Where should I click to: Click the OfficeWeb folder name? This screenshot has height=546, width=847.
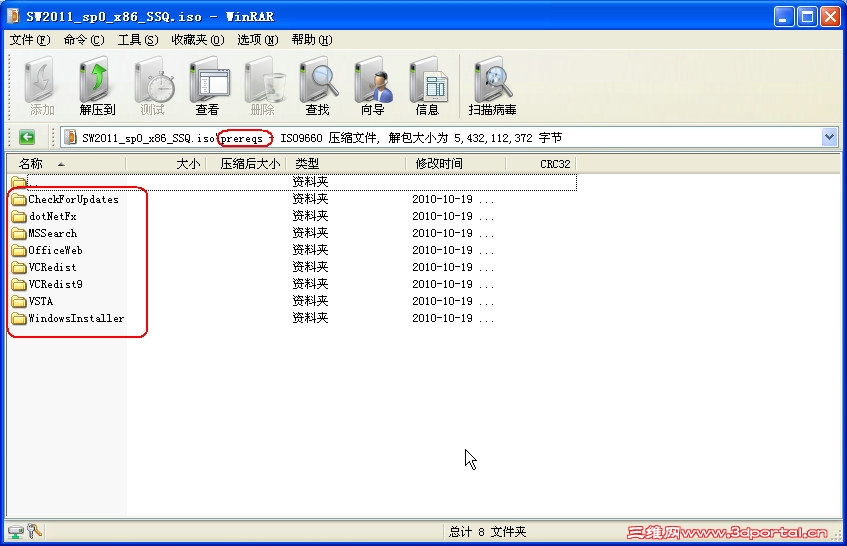coord(56,251)
